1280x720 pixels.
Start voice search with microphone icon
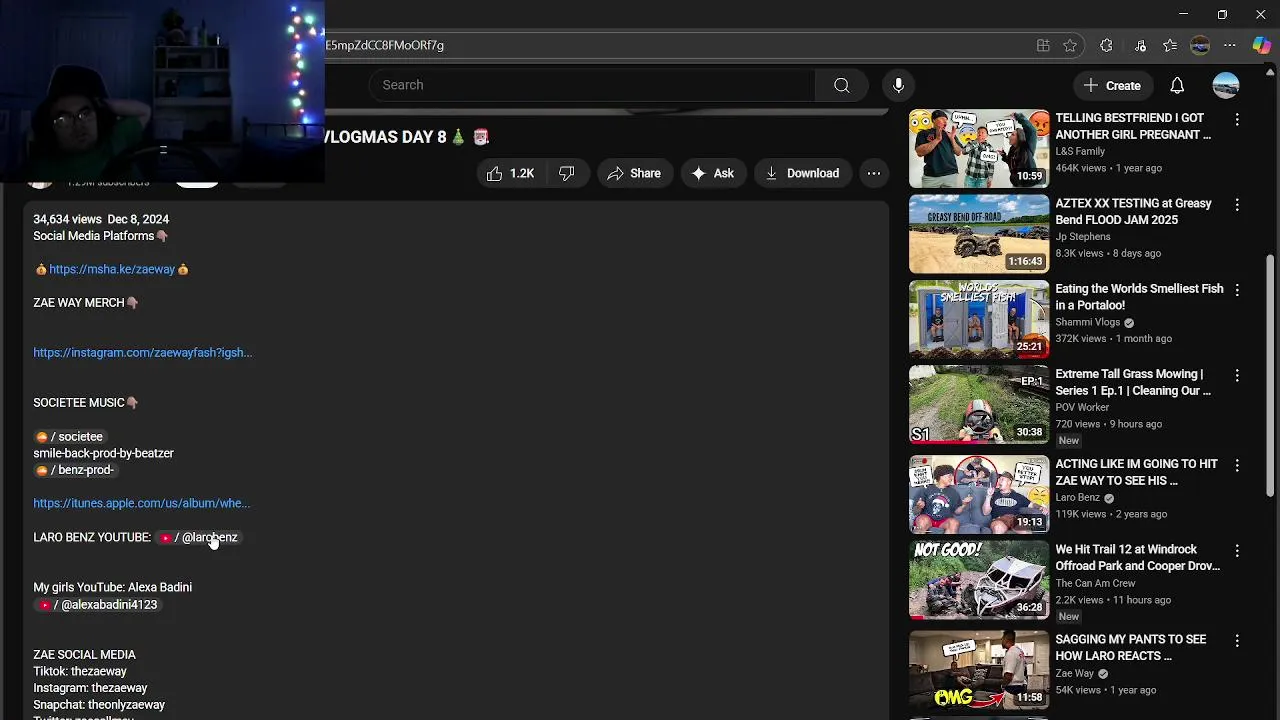898,85
